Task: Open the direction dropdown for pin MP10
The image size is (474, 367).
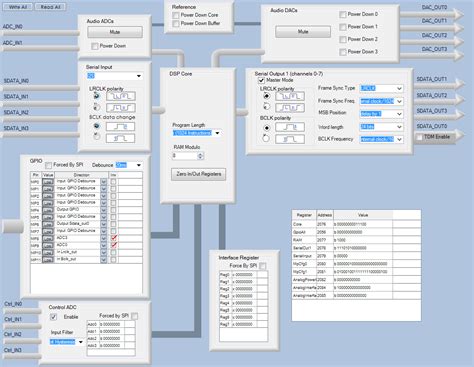Action: 104,253
